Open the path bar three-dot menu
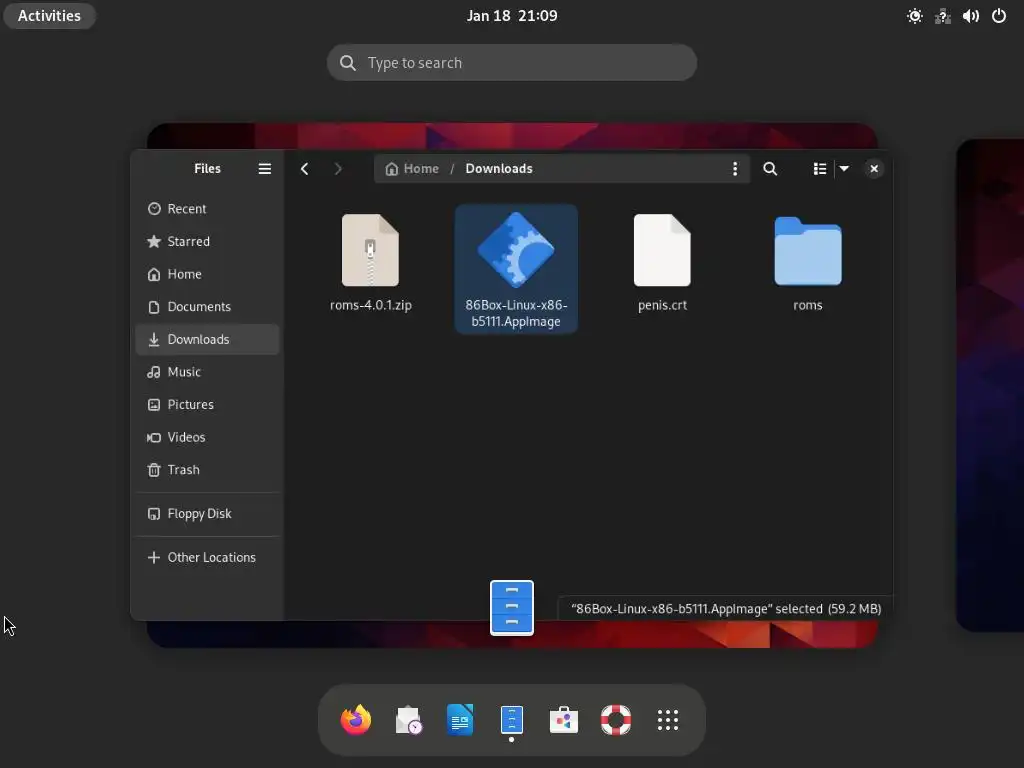1024x768 pixels. (735, 168)
